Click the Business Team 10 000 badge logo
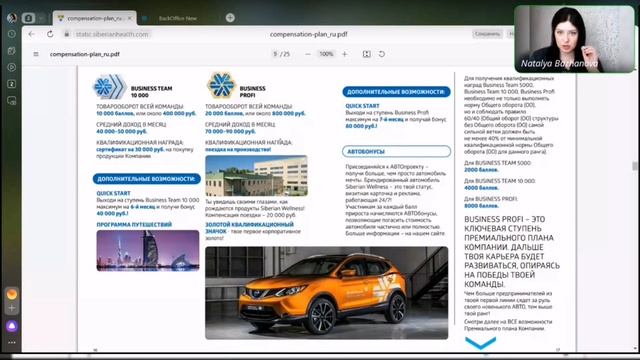 109,87
